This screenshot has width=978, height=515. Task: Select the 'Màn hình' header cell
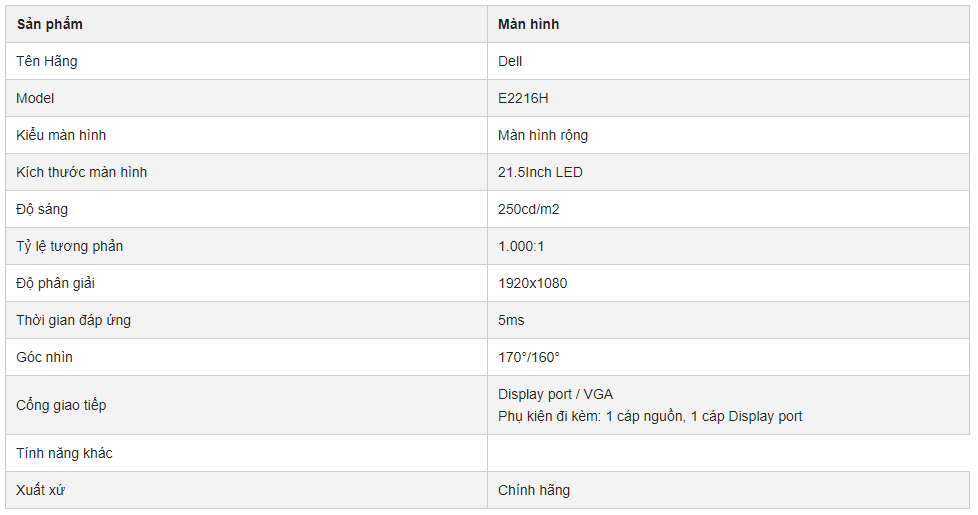tap(728, 24)
